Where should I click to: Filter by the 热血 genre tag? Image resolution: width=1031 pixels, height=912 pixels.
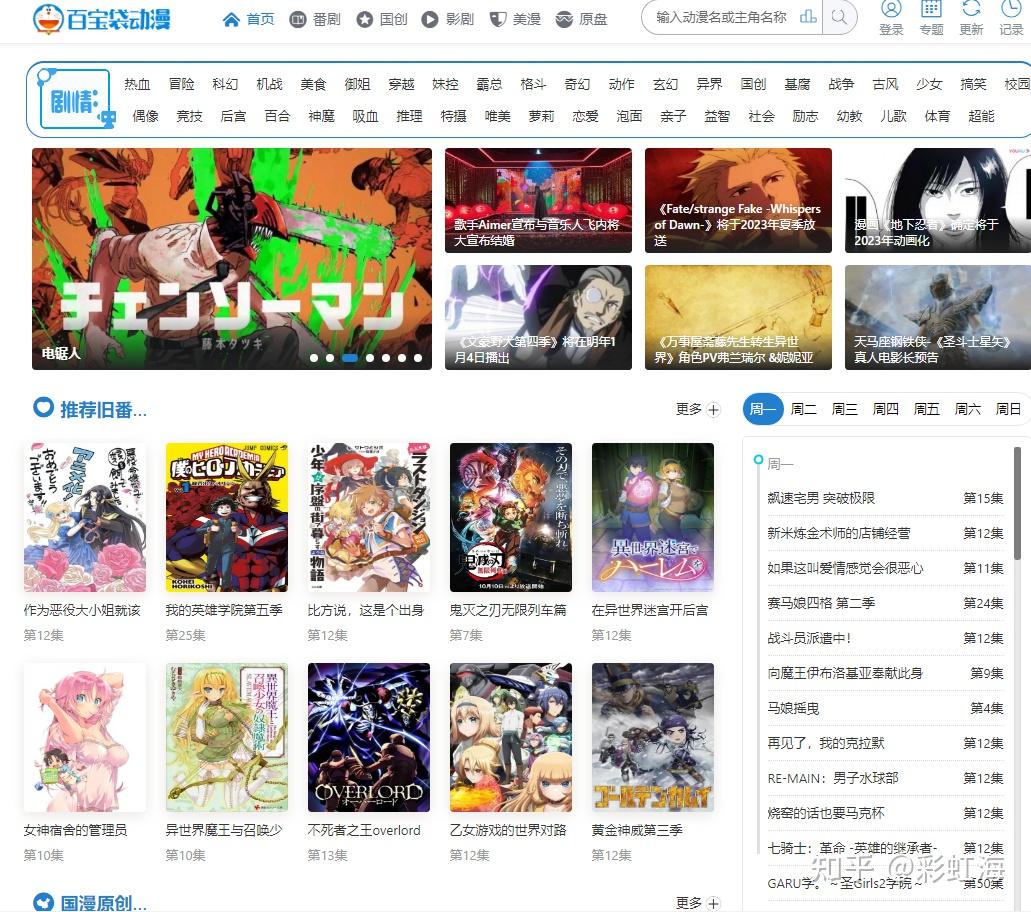pyautogui.click(x=137, y=84)
